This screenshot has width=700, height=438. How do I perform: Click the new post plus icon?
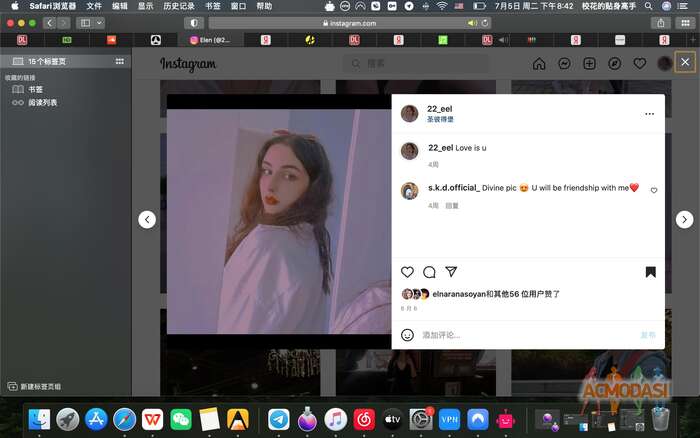589,63
